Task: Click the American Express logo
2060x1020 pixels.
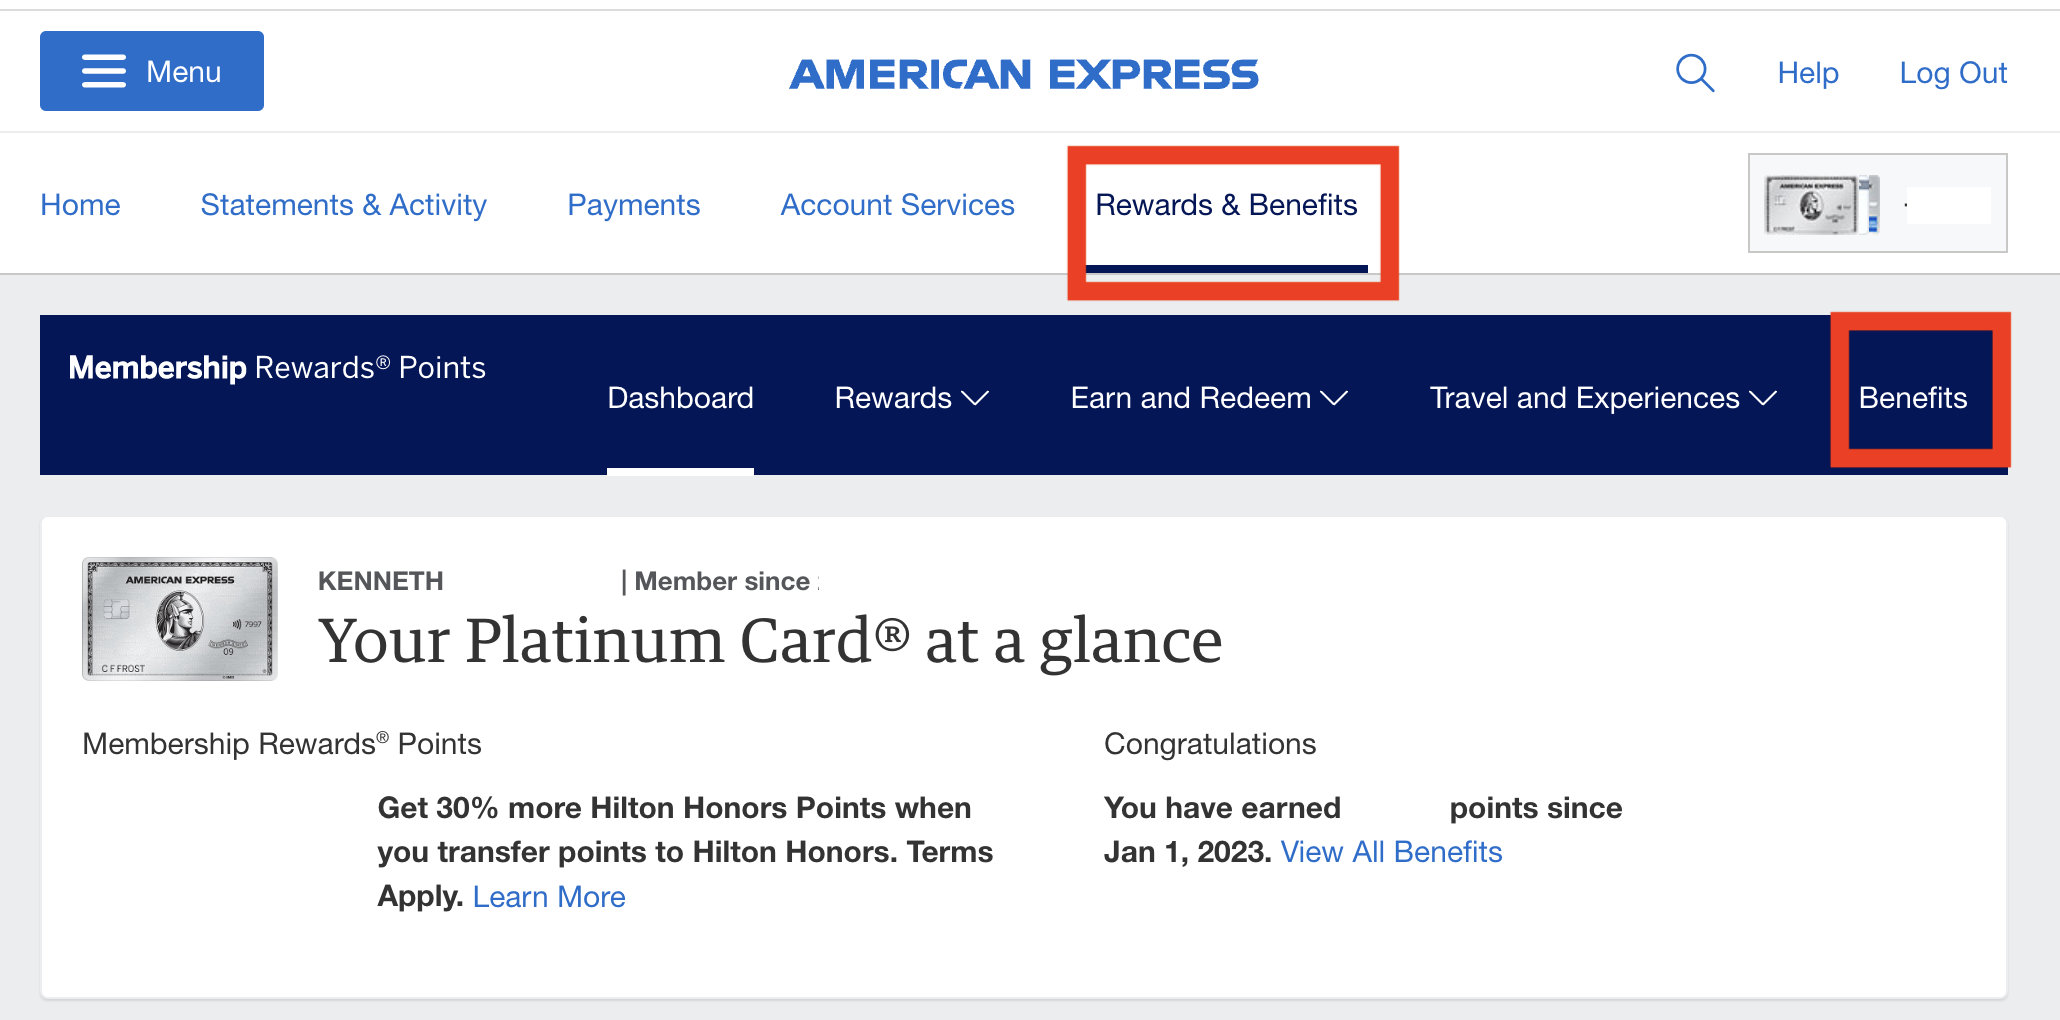Action: point(1024,74)
